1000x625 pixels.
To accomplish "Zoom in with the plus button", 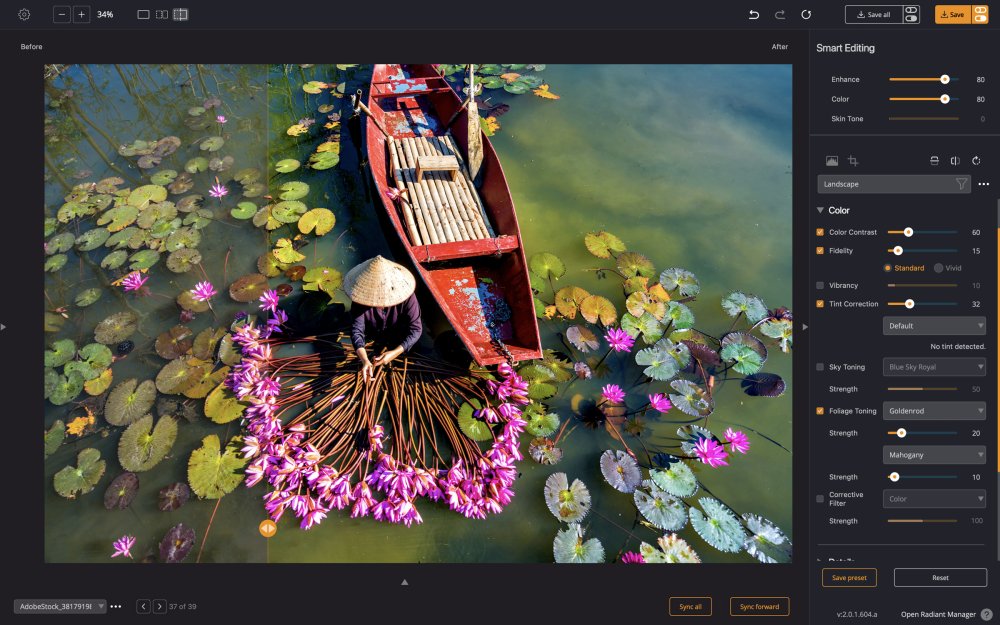I will pyautogui.click(x=82, y=14).
